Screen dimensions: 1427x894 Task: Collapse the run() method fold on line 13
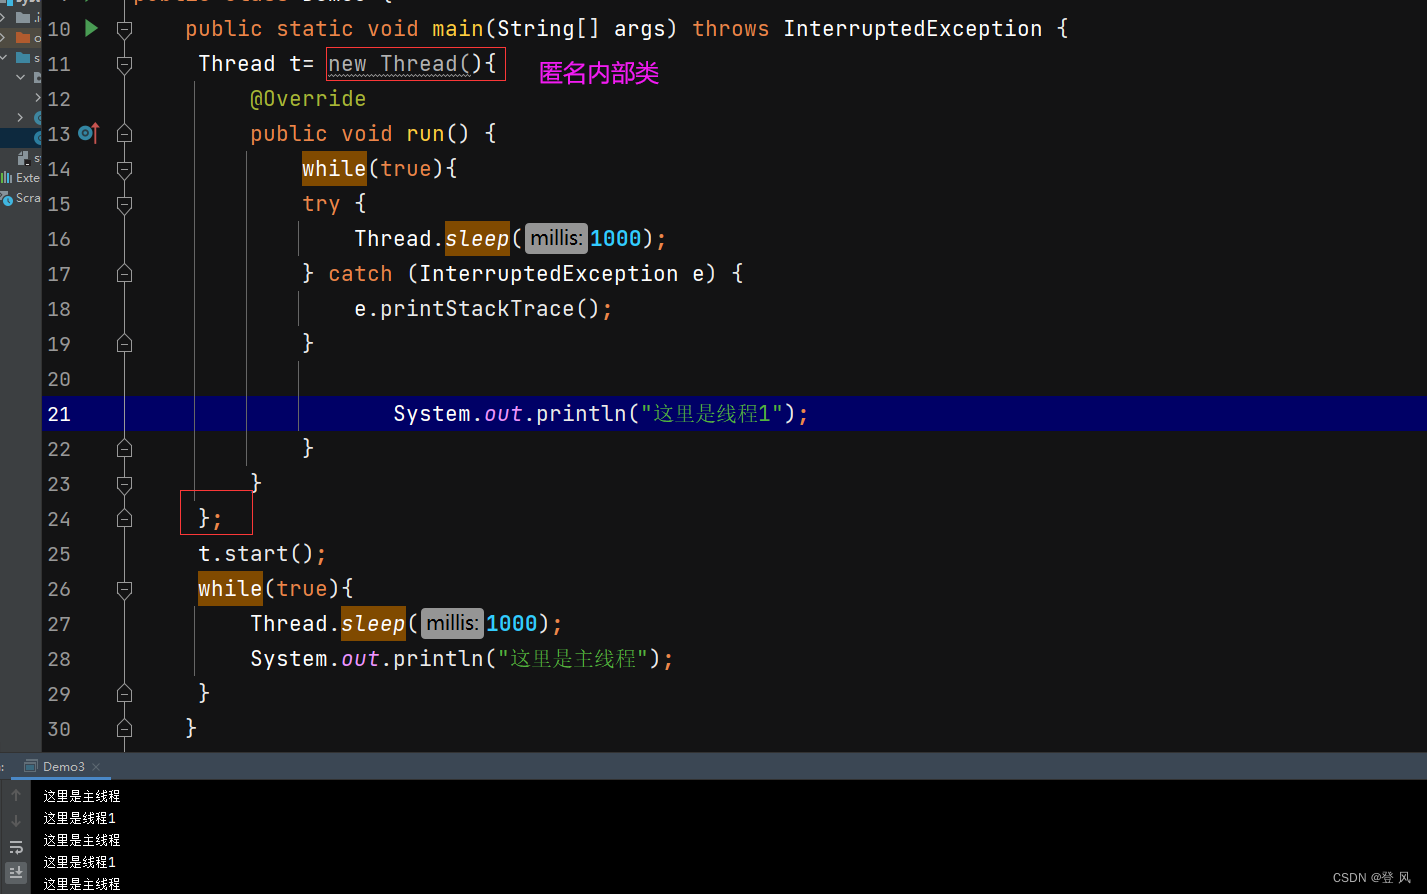point(124,133)
